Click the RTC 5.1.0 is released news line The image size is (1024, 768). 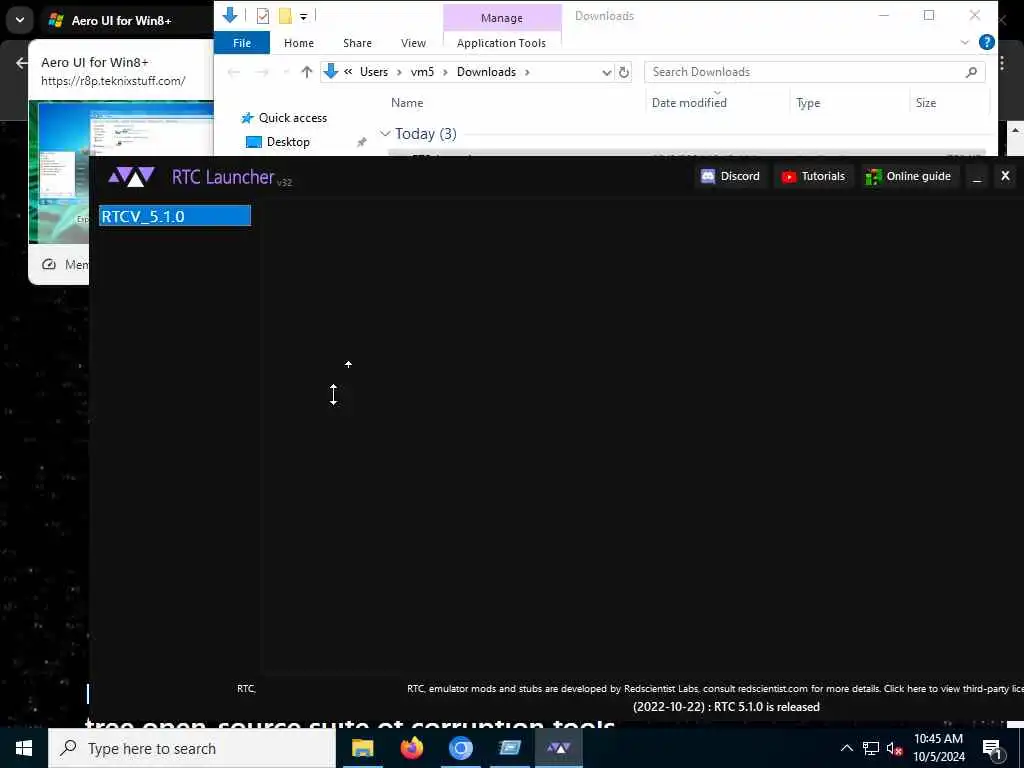(726, 707)
